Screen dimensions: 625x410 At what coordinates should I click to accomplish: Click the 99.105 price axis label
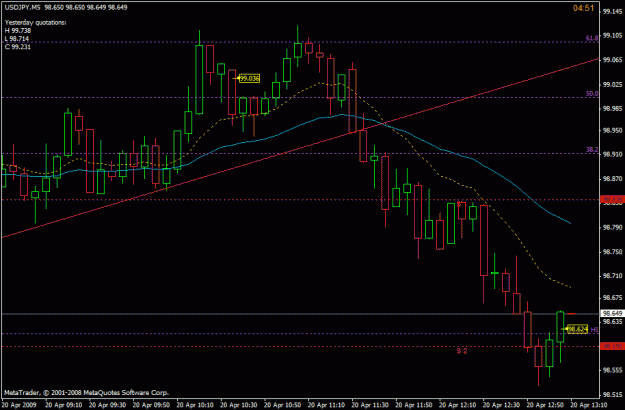coord(613,36)
